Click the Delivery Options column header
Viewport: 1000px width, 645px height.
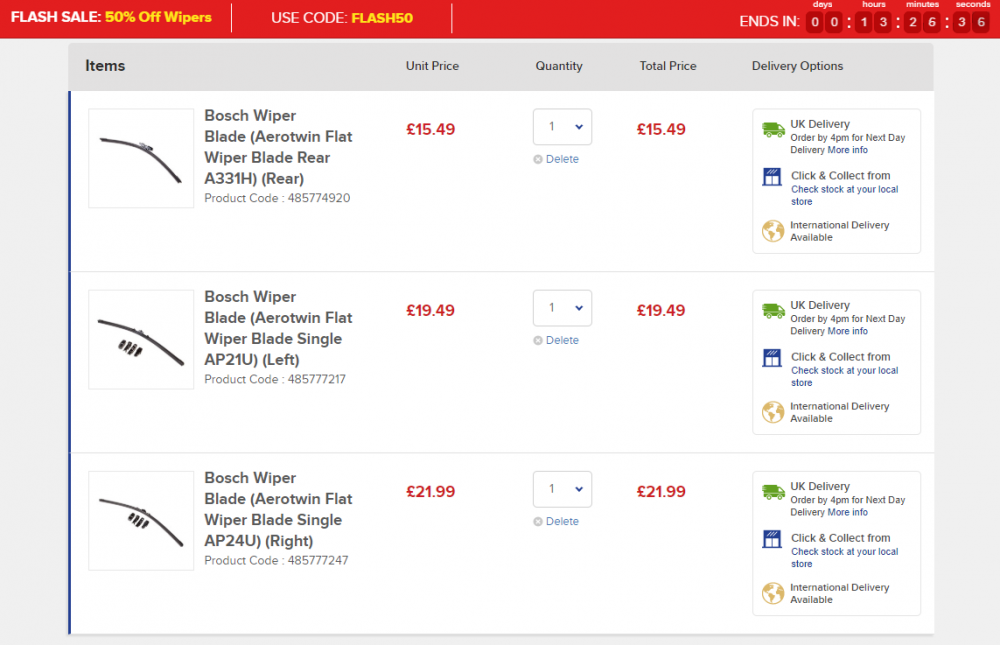(797, 66)
